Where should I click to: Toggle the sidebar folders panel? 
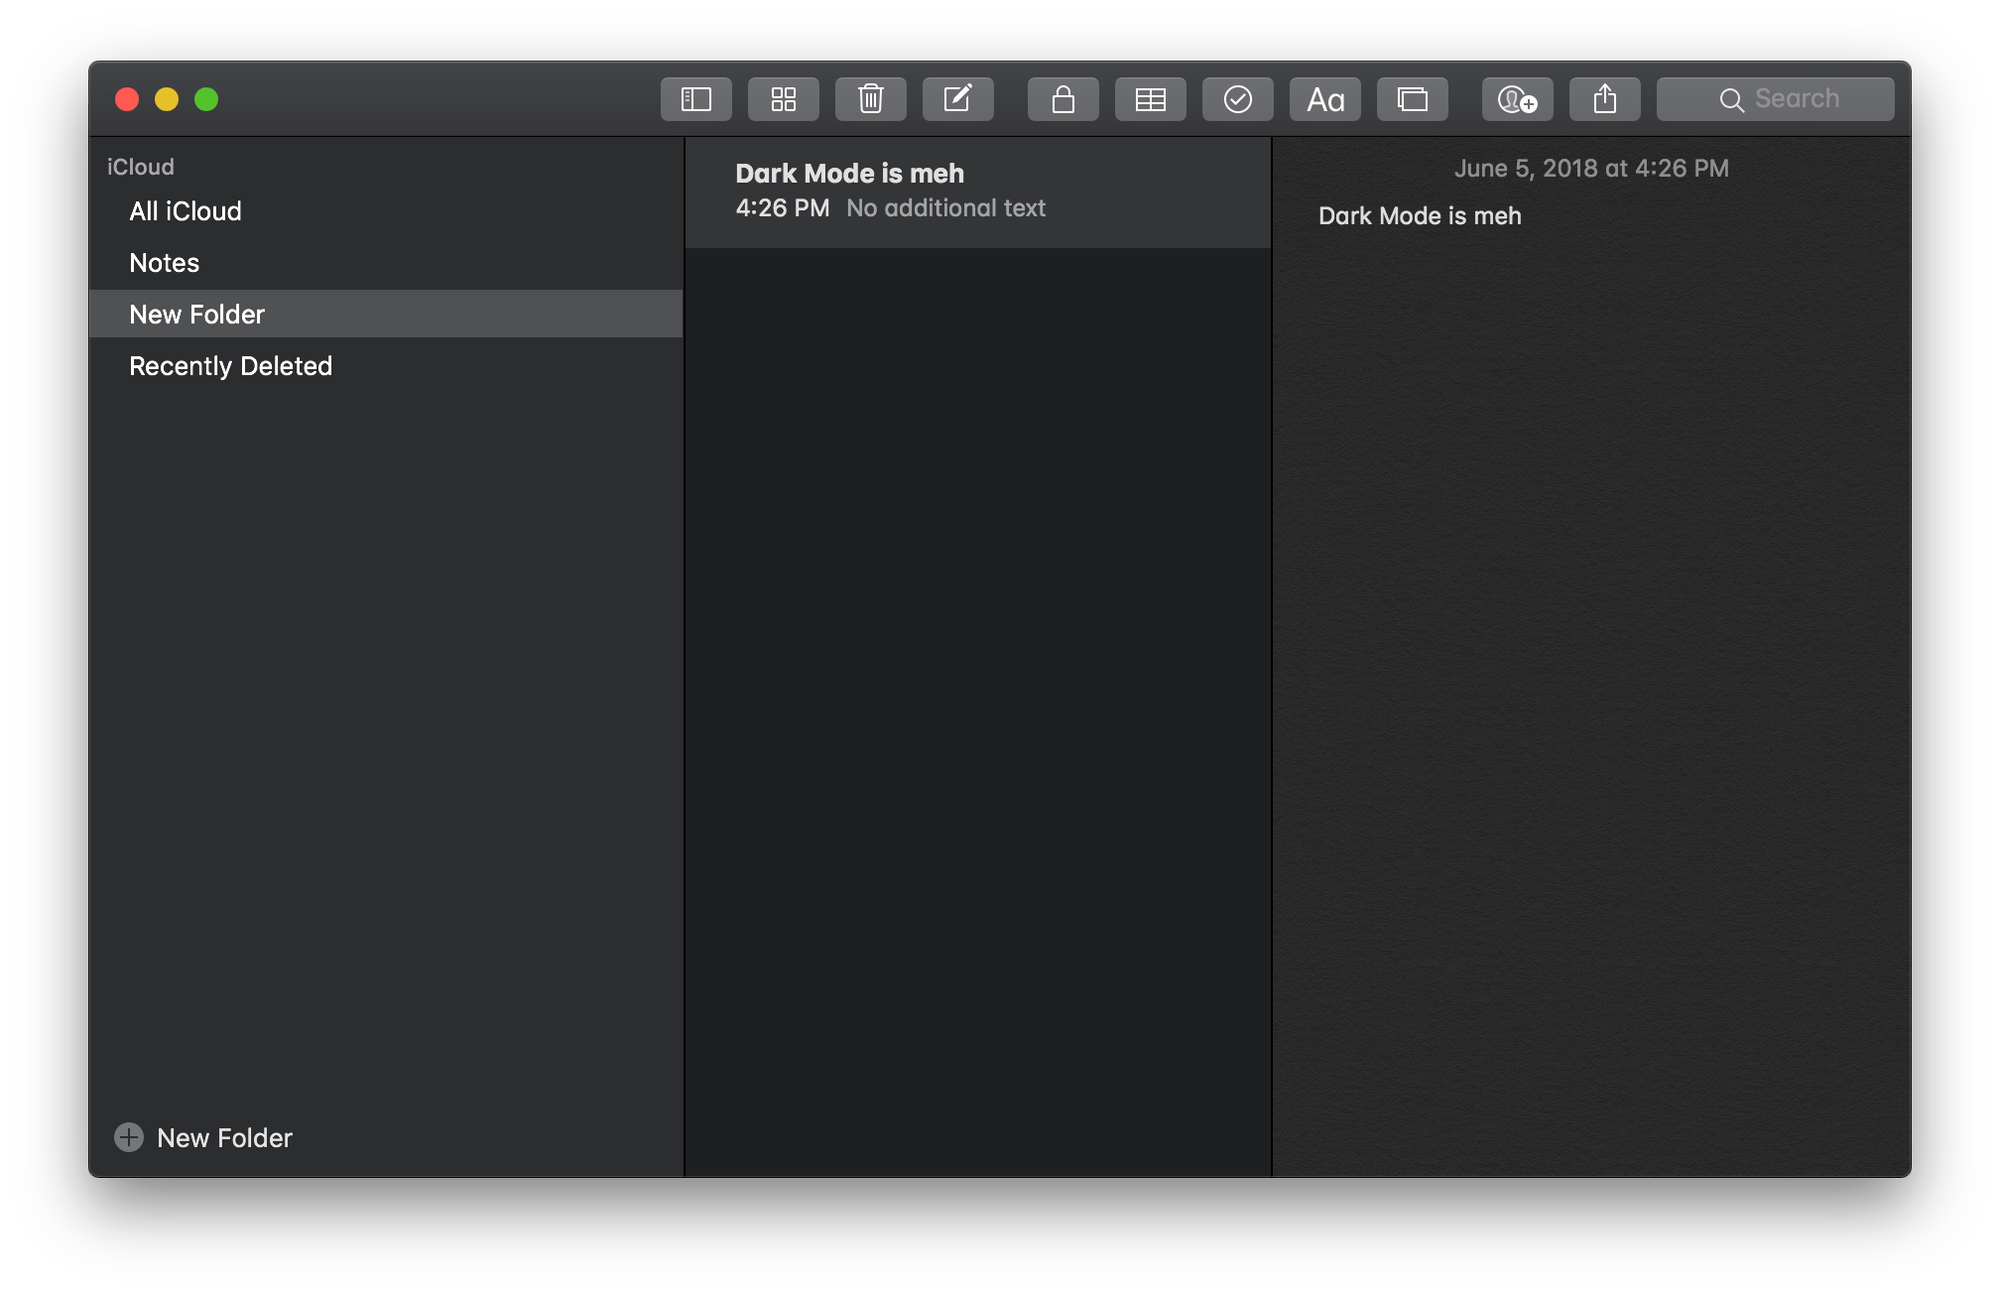[696, 98]
